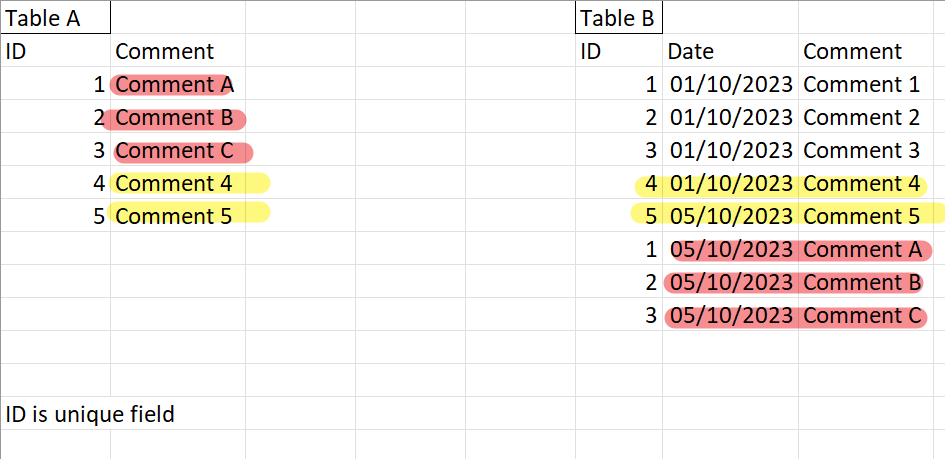Click the Comment header under Table B
This screenshot has width=945, height=459.
point(865,51)
